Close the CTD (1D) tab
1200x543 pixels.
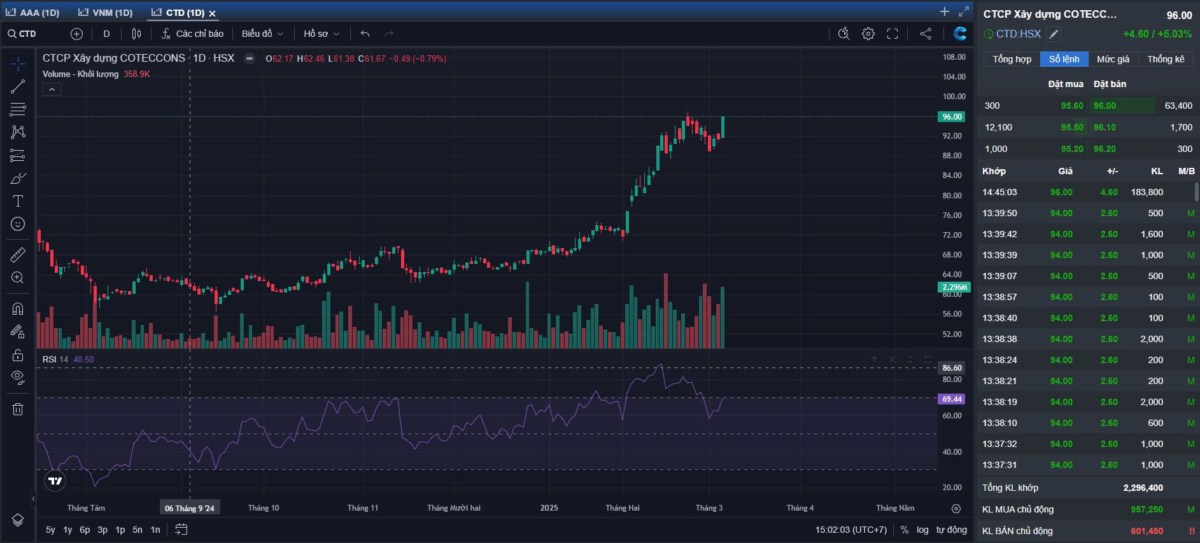(x=212, y=13)
